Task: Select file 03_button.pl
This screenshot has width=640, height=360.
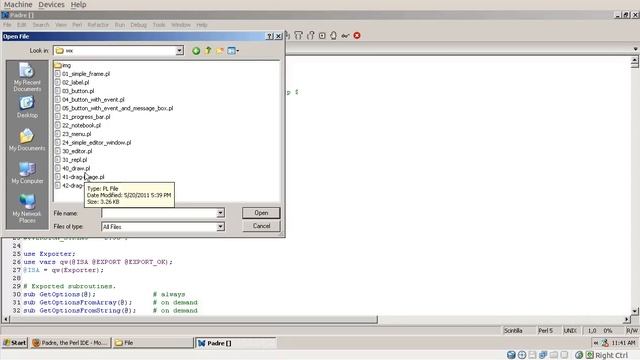Action: (x=74, y=91)
